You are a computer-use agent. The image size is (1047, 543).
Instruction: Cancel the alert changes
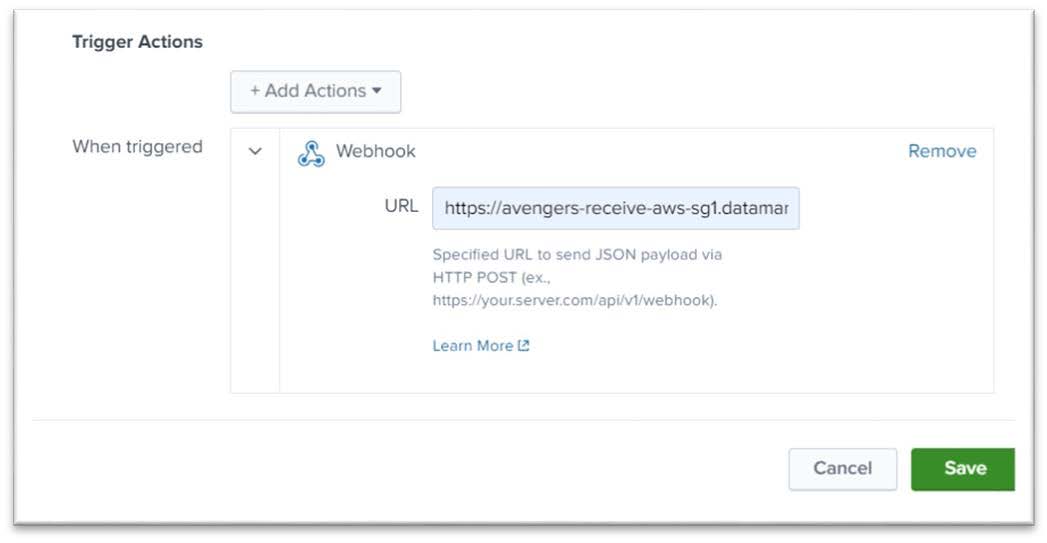tap(843, 469)
